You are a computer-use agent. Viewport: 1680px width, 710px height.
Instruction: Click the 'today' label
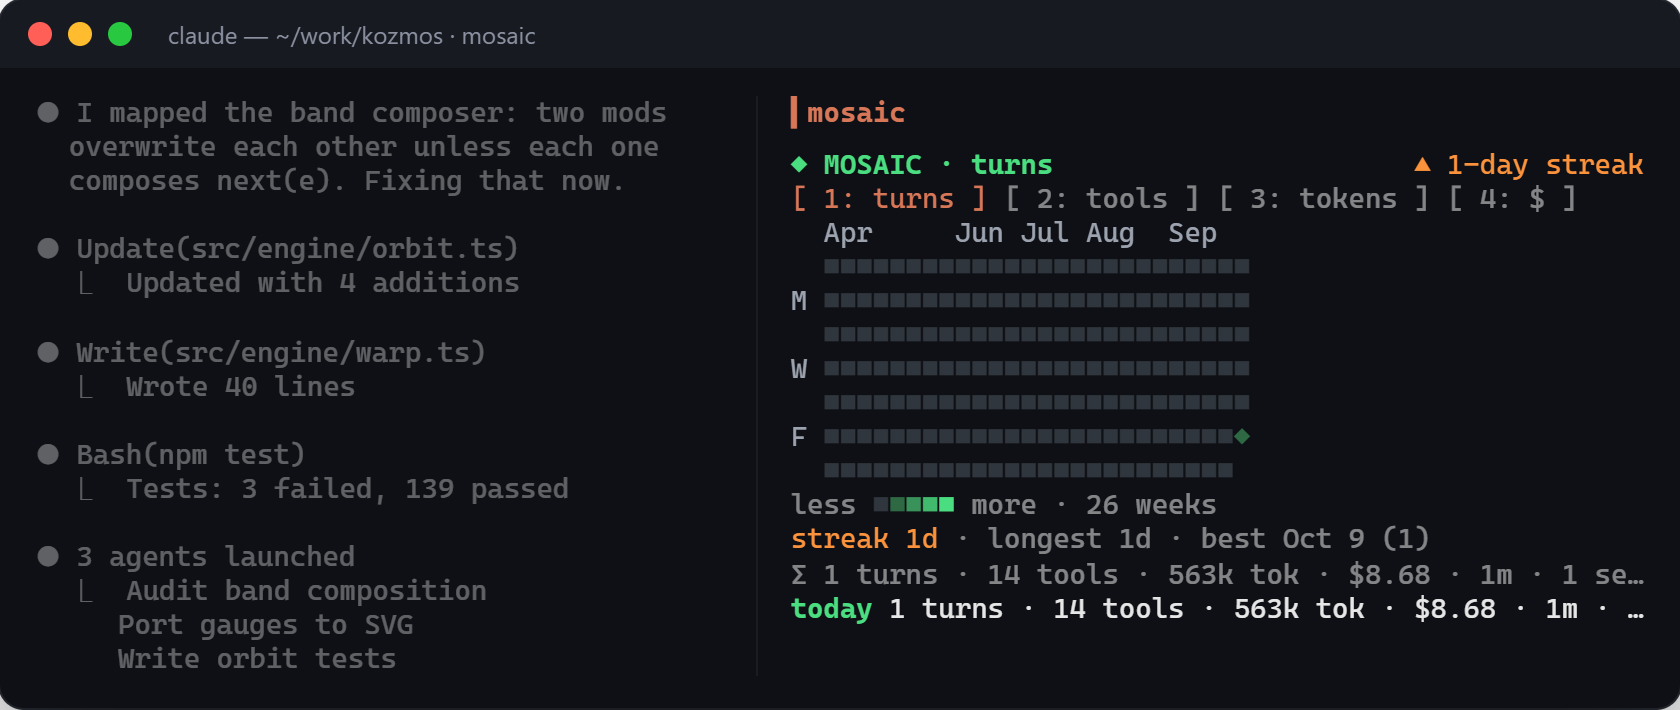[831, 609]
